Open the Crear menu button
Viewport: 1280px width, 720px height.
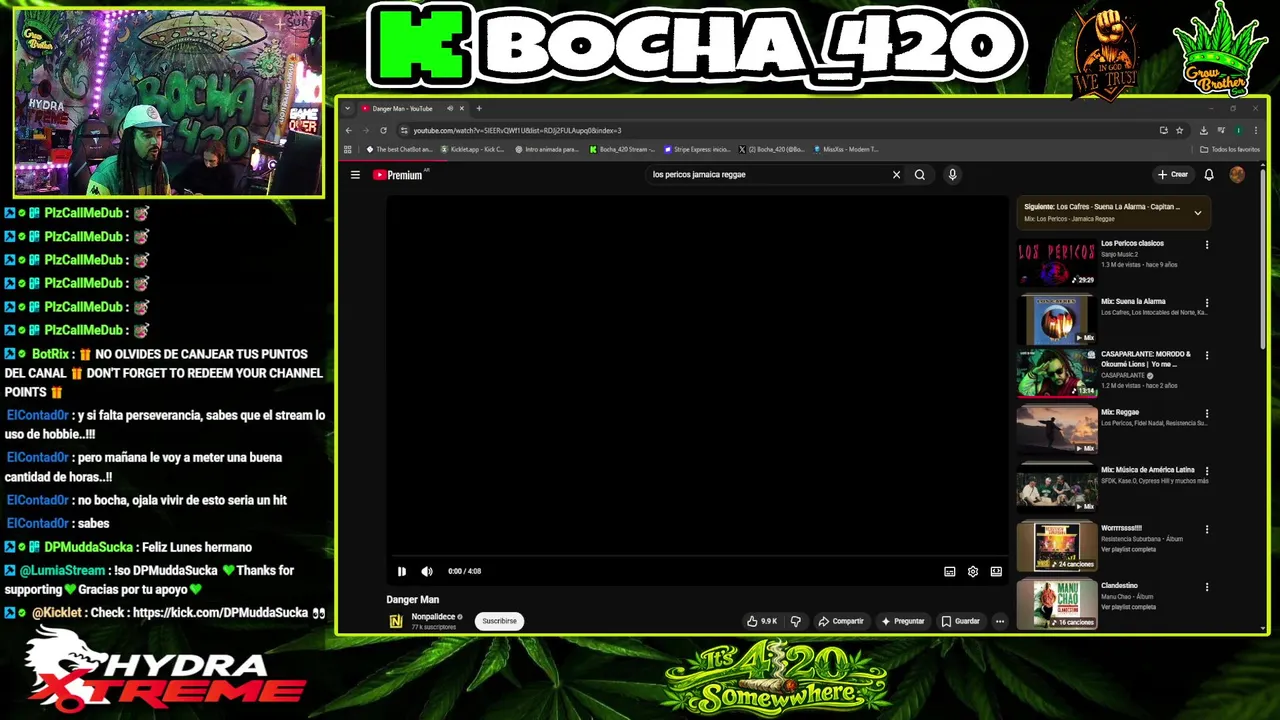(1173, 175)
